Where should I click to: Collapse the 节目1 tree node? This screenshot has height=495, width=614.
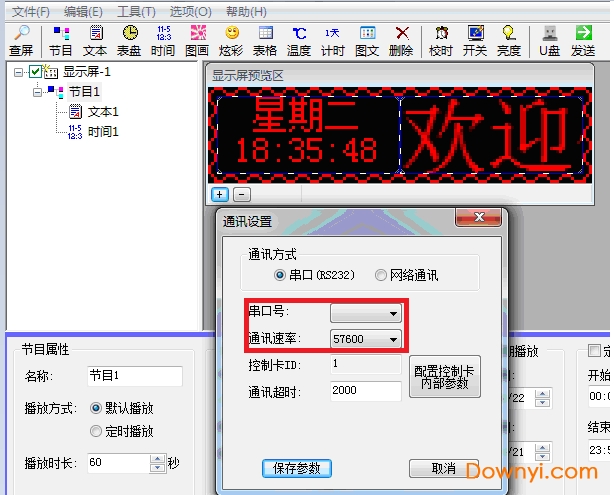[37, 92]
